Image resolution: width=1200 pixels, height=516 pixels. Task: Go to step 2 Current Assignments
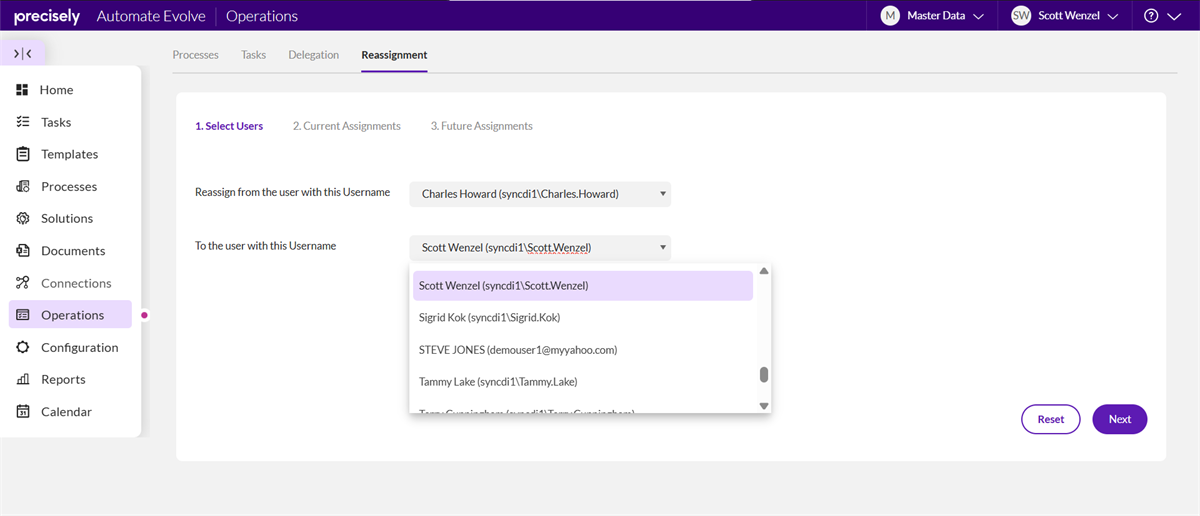(x=346, y=126)
